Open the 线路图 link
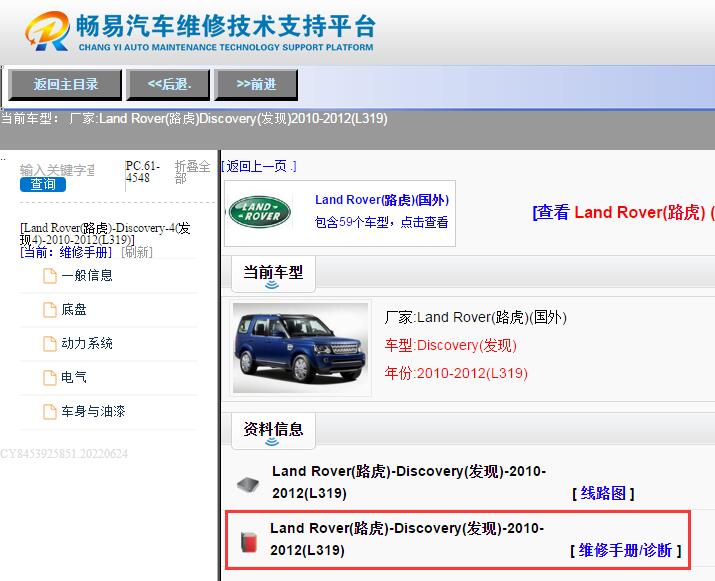The image size is (715, 581). pos(603,493)
